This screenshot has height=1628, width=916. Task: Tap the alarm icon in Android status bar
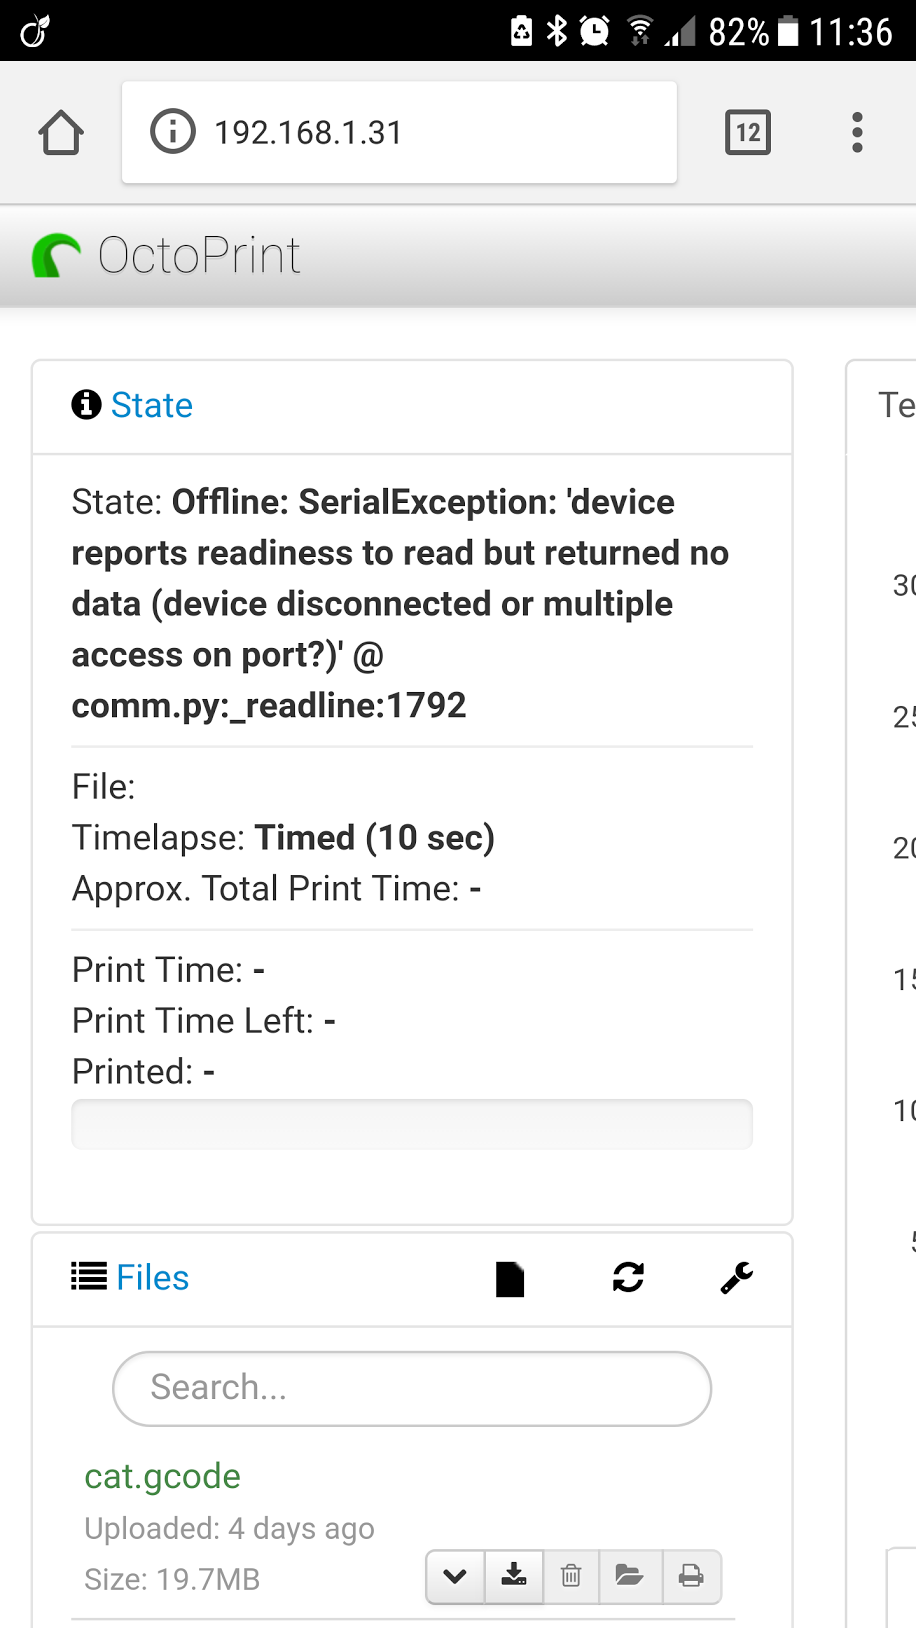[595, 31]
